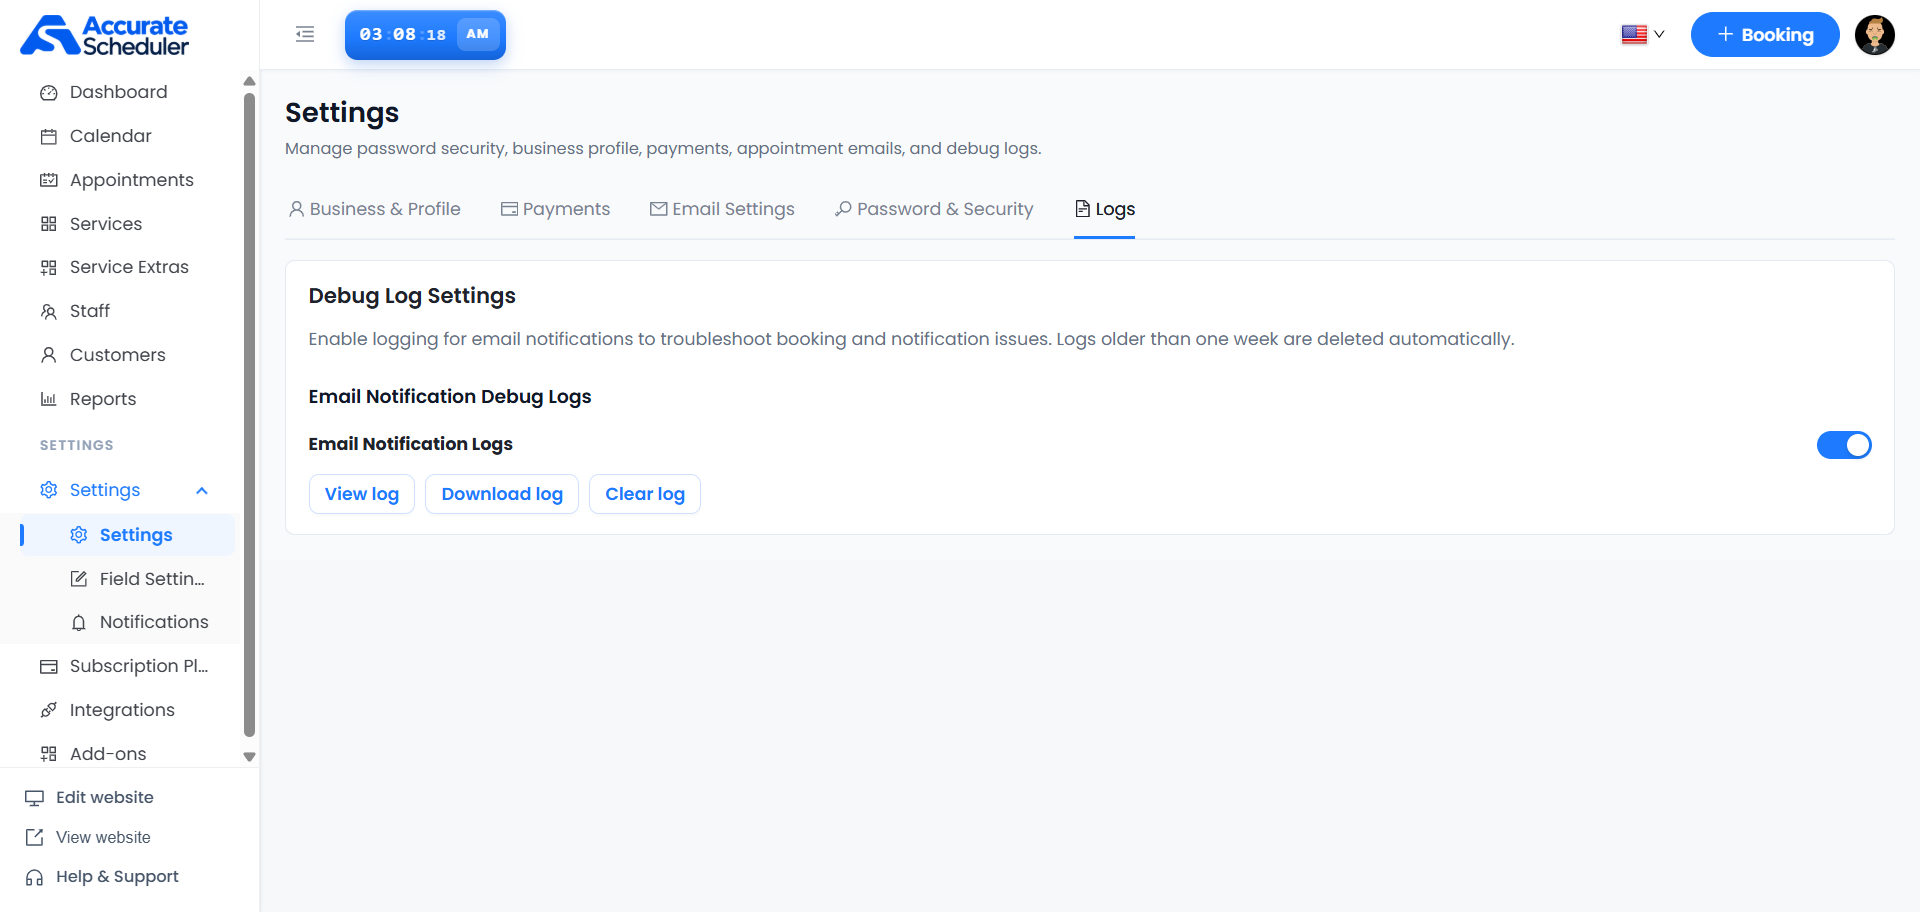This screenshot has height=912, width=1920.
Task: Select the Customers person icon
Action: (48, 355)
